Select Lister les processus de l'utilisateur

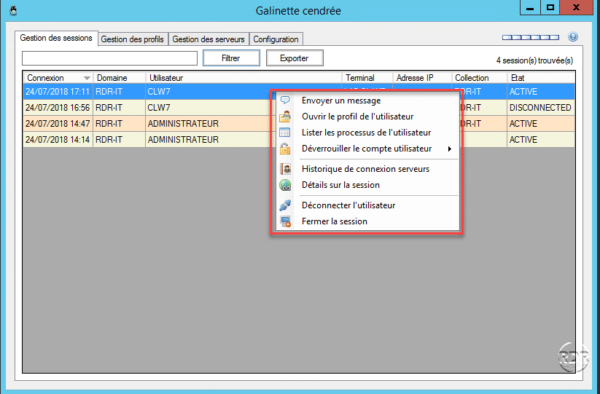tap(366, 133)
